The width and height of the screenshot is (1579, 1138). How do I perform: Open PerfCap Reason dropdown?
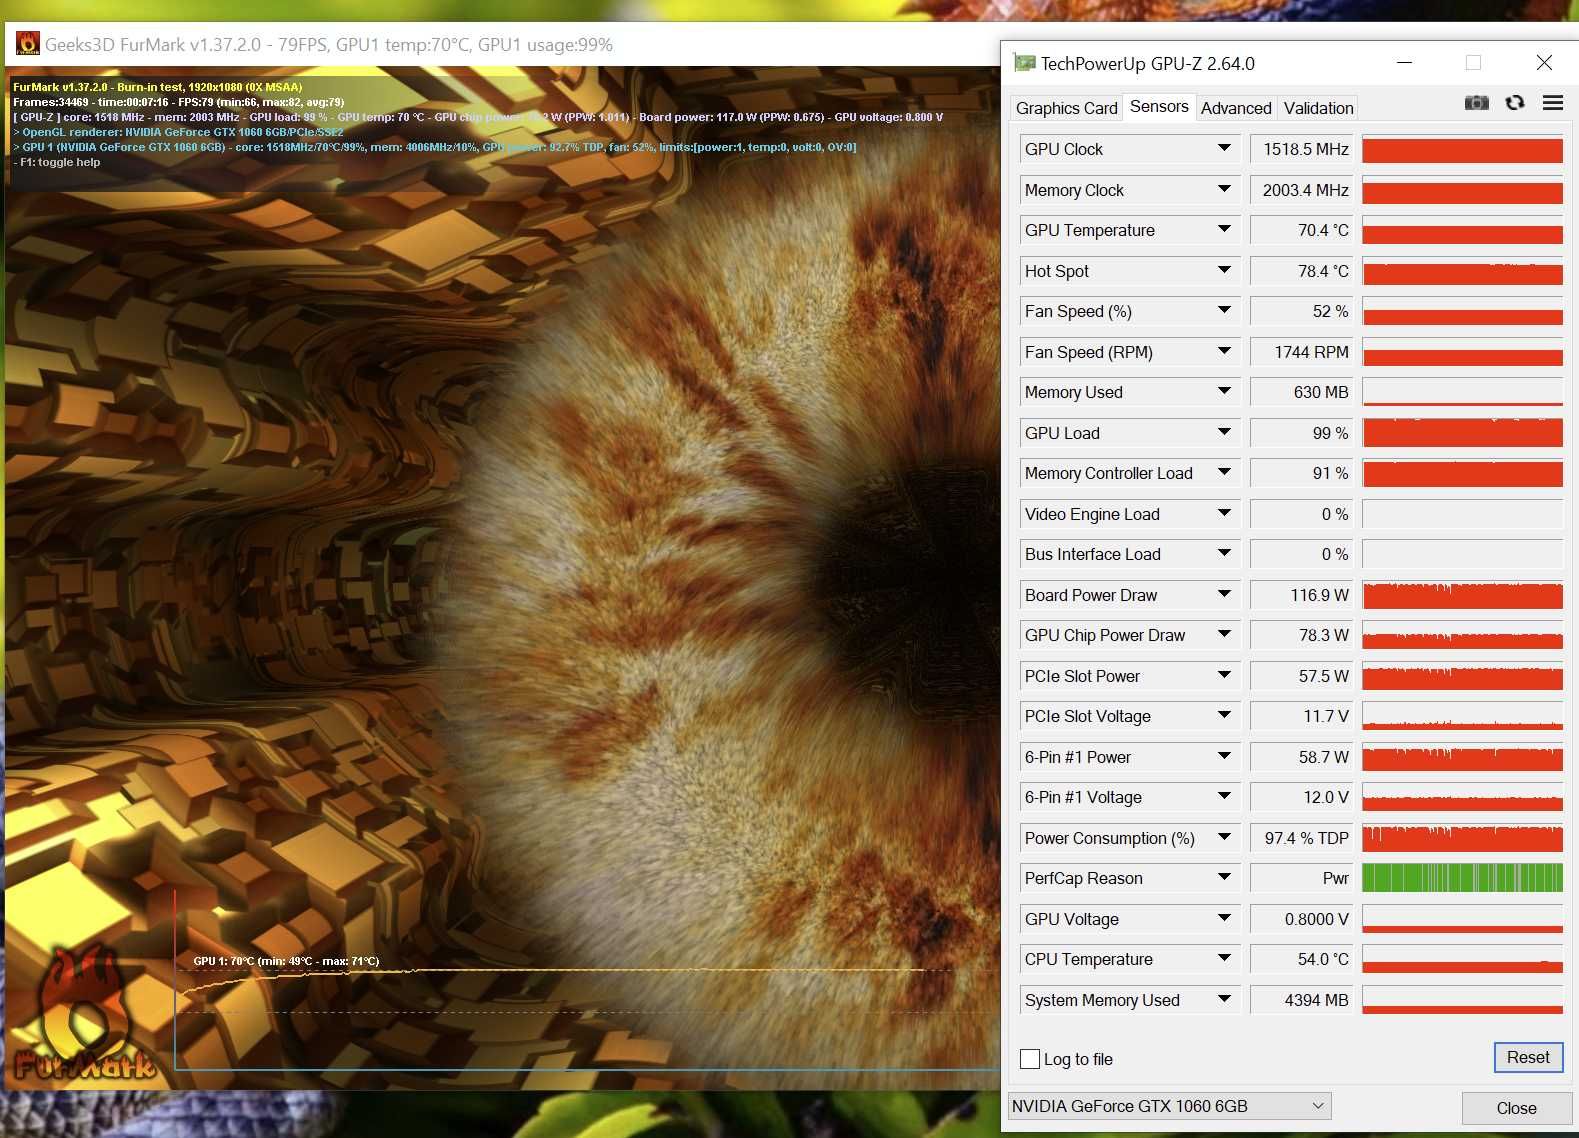[1224, 877]
